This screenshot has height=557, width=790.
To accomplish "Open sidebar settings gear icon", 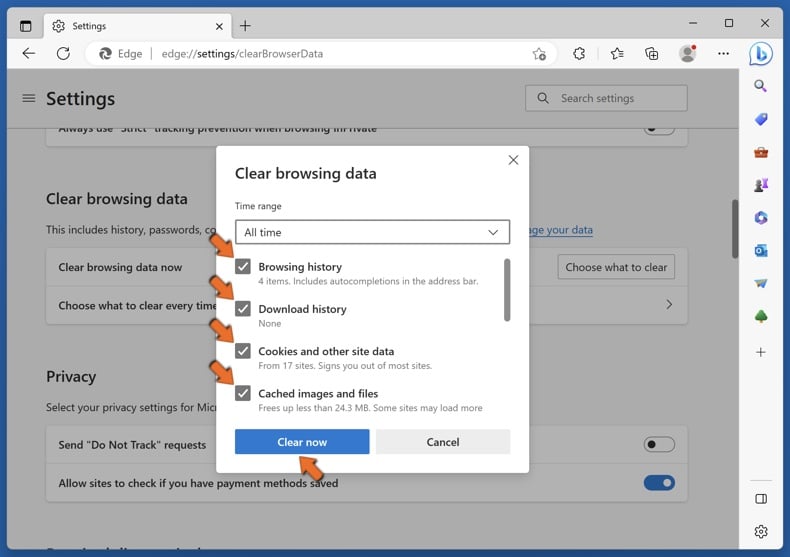I will point(761,531).
